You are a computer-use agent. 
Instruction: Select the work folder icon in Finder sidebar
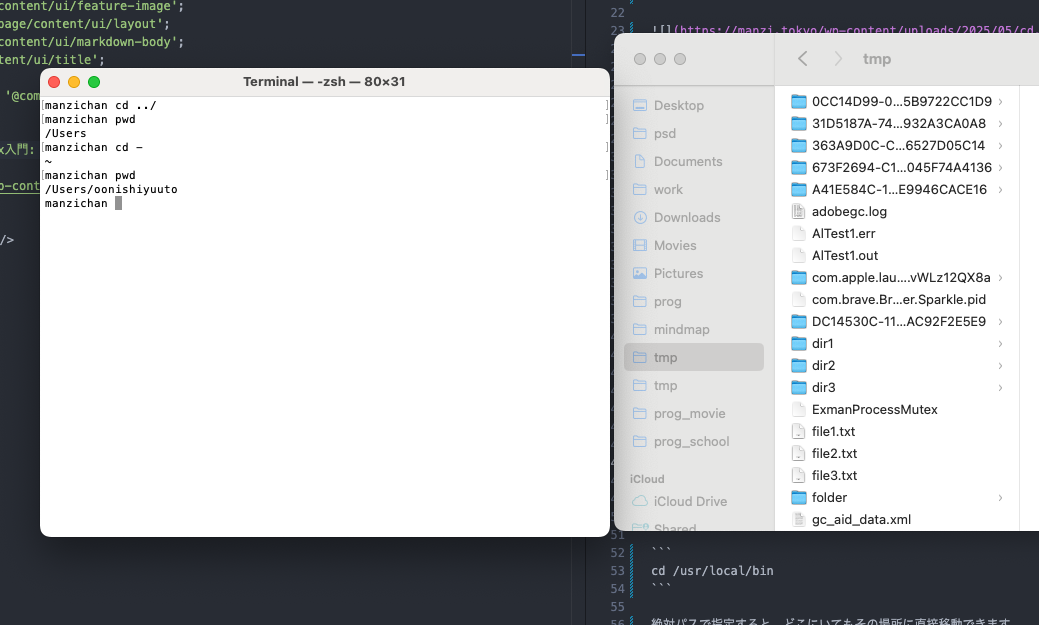[639, 190]
